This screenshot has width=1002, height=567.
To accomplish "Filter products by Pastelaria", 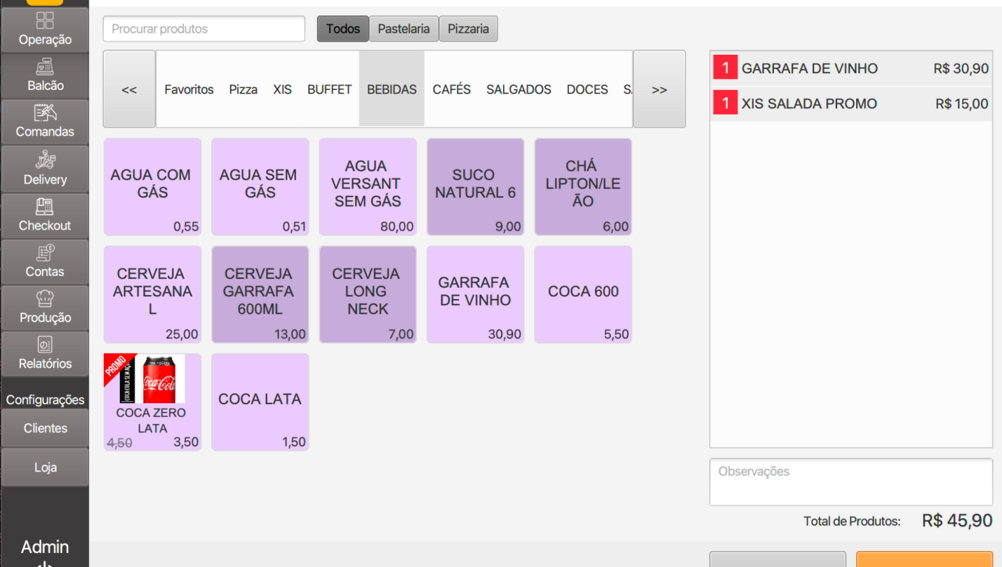I will [x=403, y=29].
